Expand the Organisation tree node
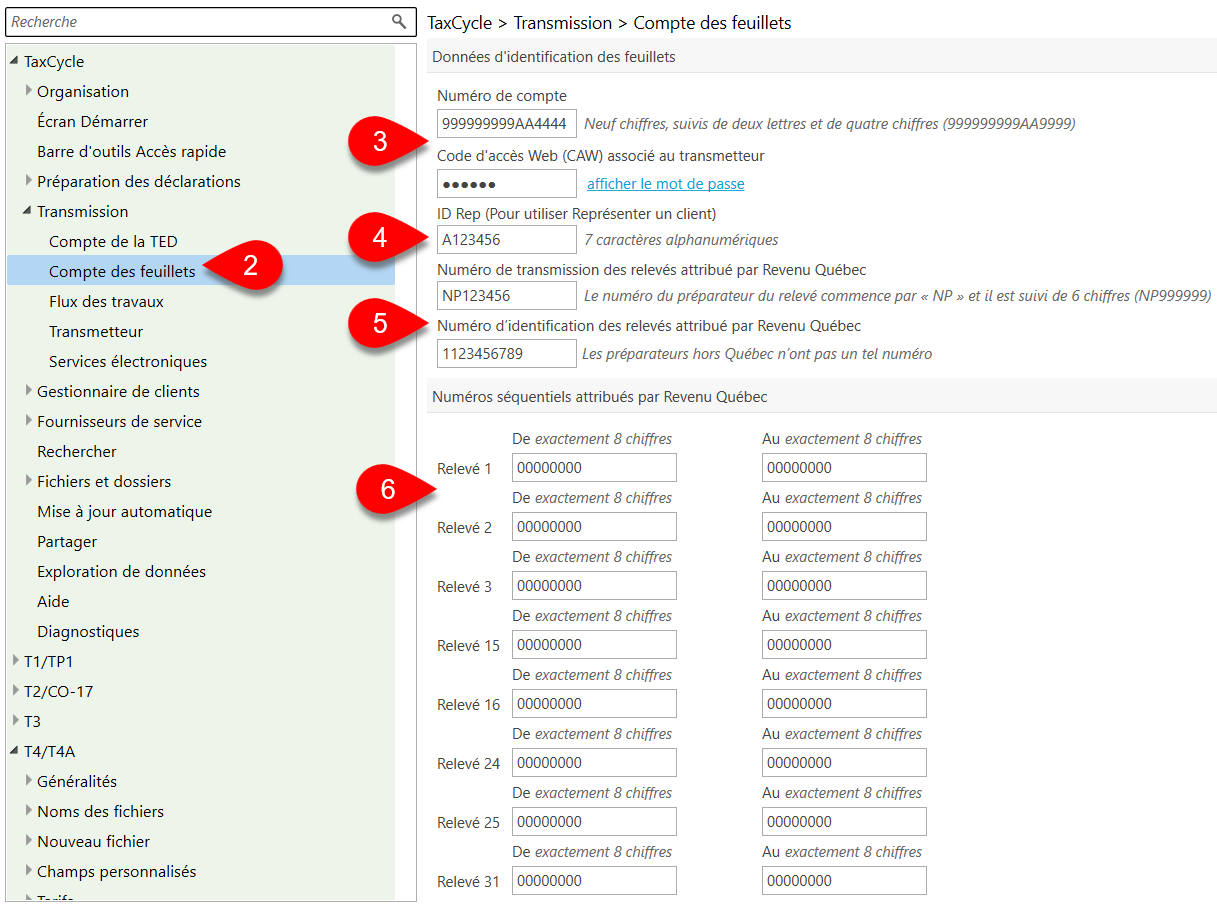Screen dimensions: 1217x905 pos(29,91)
